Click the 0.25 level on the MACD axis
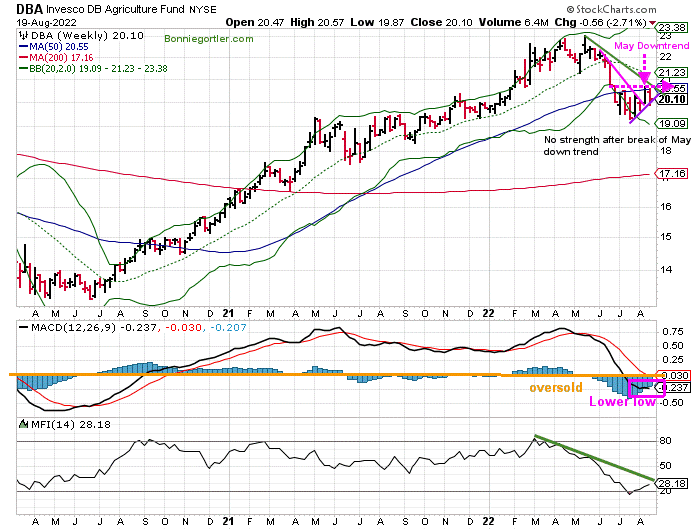The image size is (700, 530). pos(673,360)
